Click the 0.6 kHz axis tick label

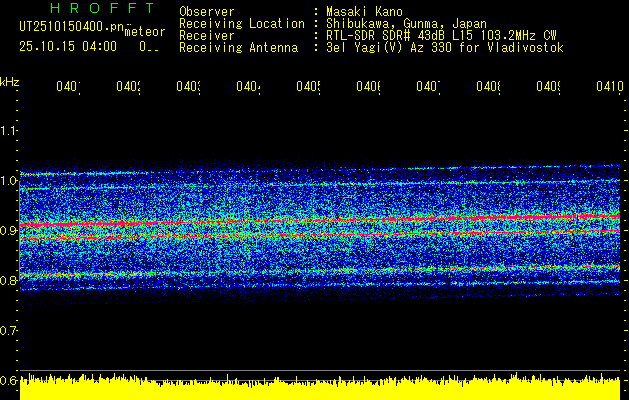10,380
